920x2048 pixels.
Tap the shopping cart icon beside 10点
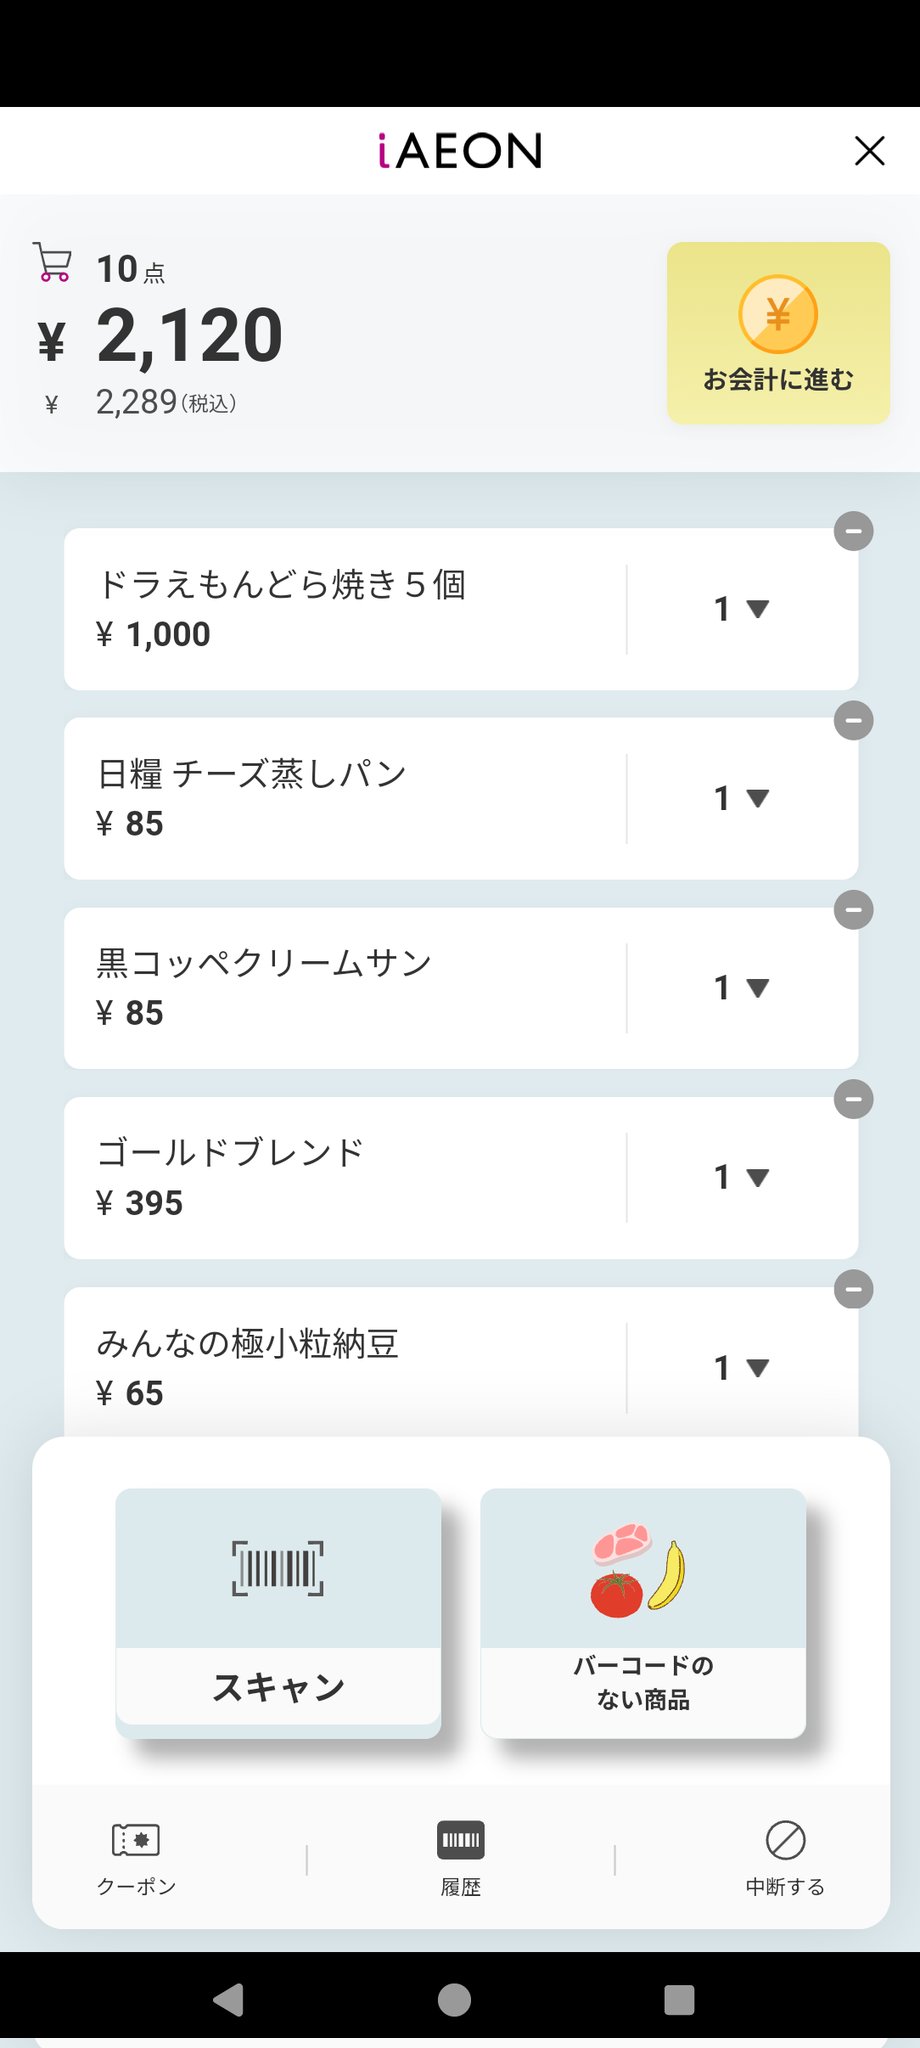pyautogui.click(x=52, y=262)
